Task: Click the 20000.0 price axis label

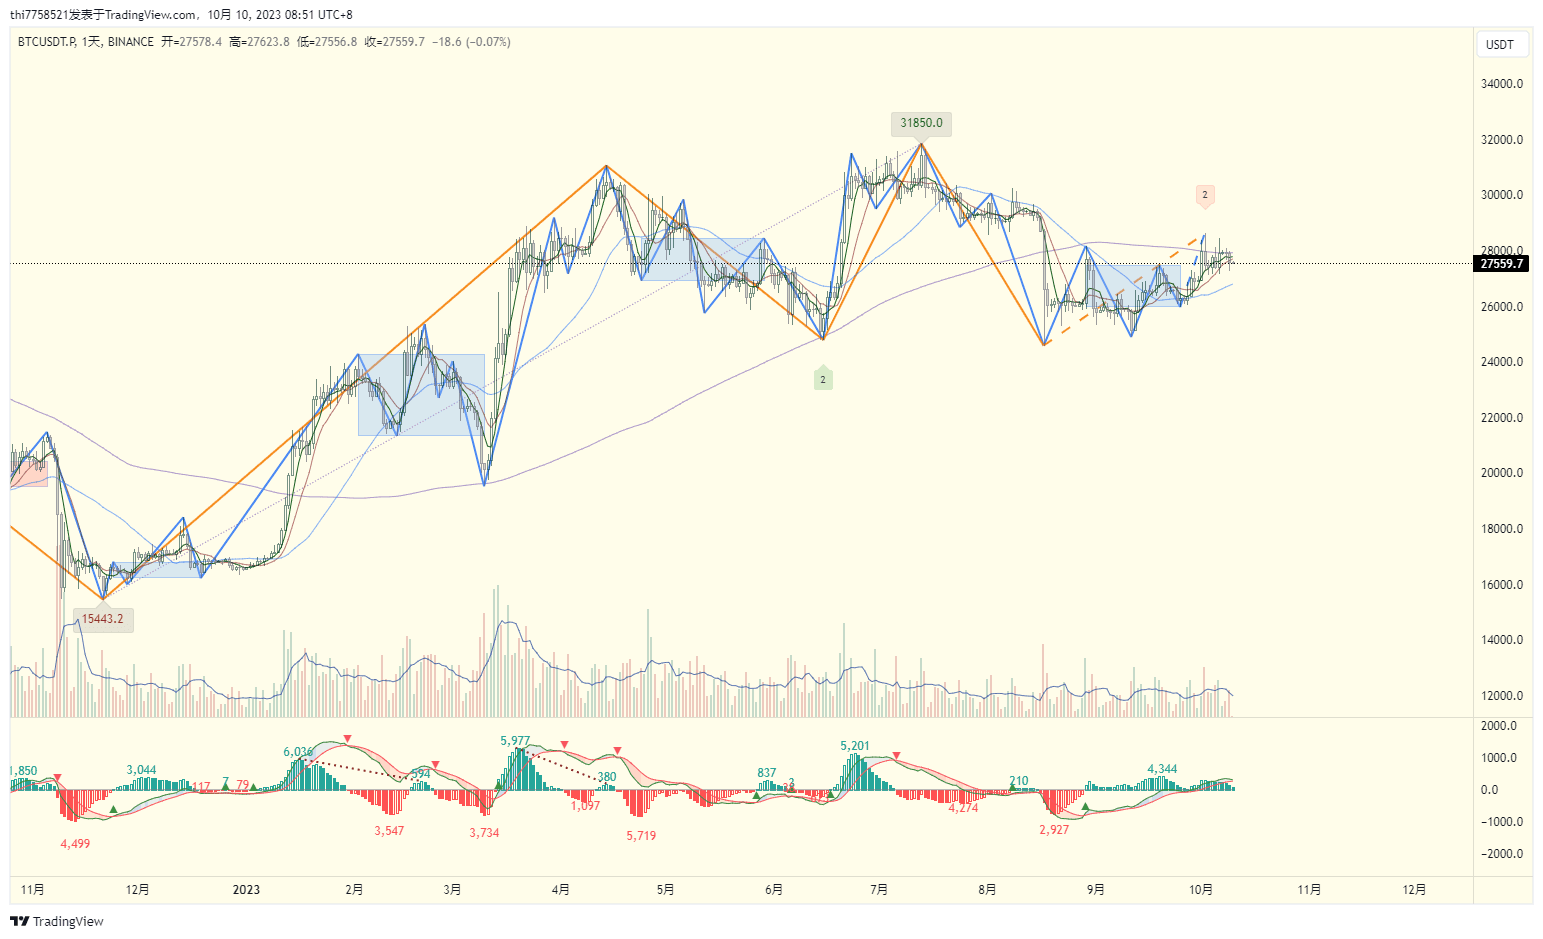Action: [x=1502, y=473]
